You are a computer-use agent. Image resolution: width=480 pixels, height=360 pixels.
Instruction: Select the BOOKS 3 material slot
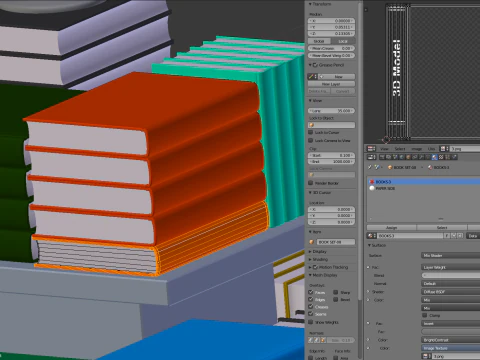424,182
